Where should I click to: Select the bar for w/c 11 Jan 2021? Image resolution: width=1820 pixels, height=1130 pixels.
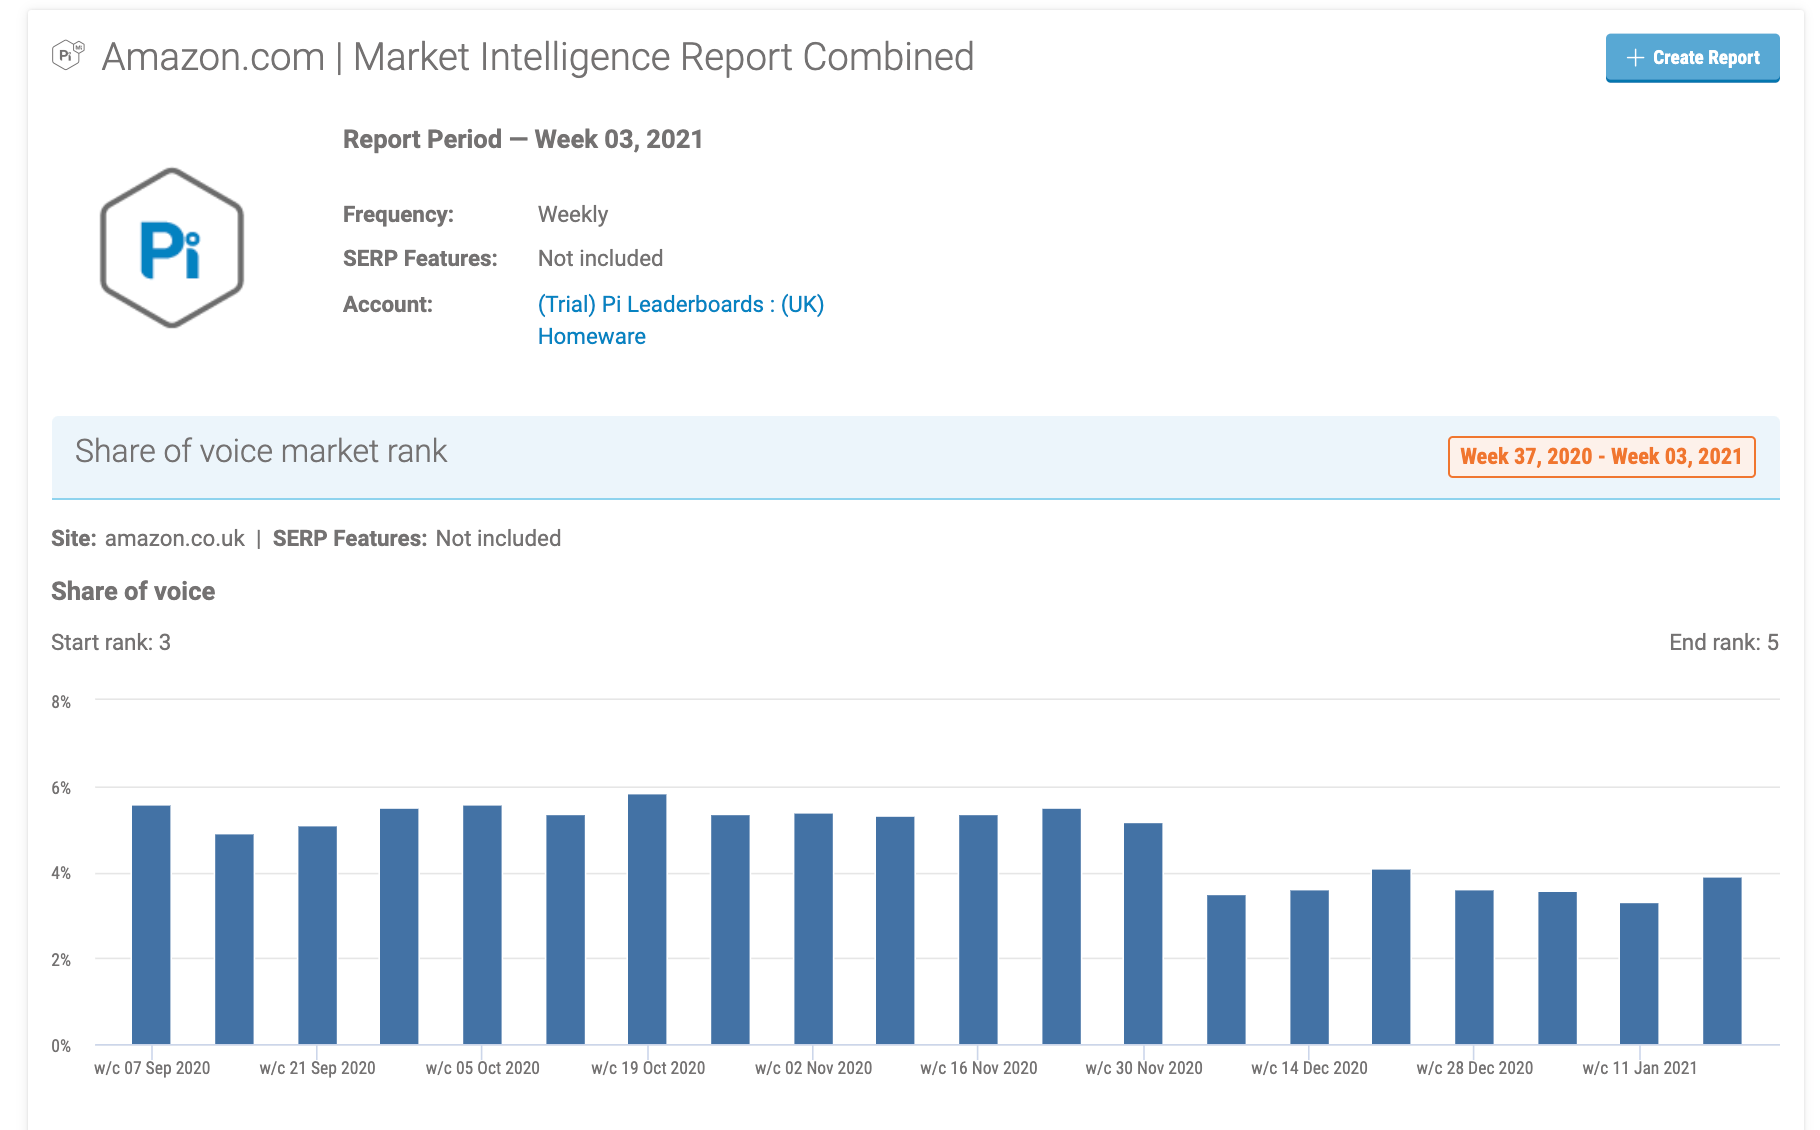1639,974
